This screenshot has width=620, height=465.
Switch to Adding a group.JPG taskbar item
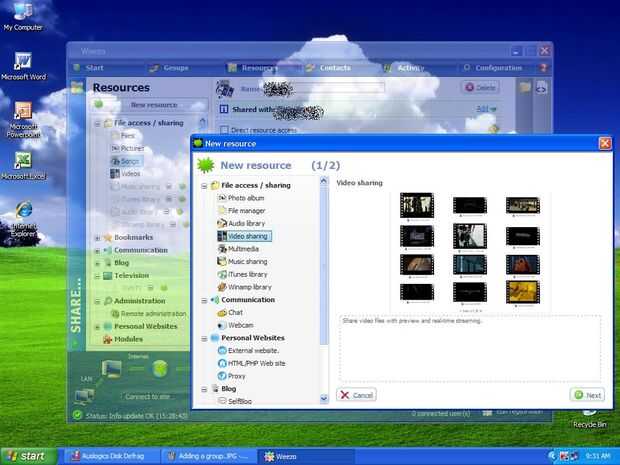tap(208, 456)
